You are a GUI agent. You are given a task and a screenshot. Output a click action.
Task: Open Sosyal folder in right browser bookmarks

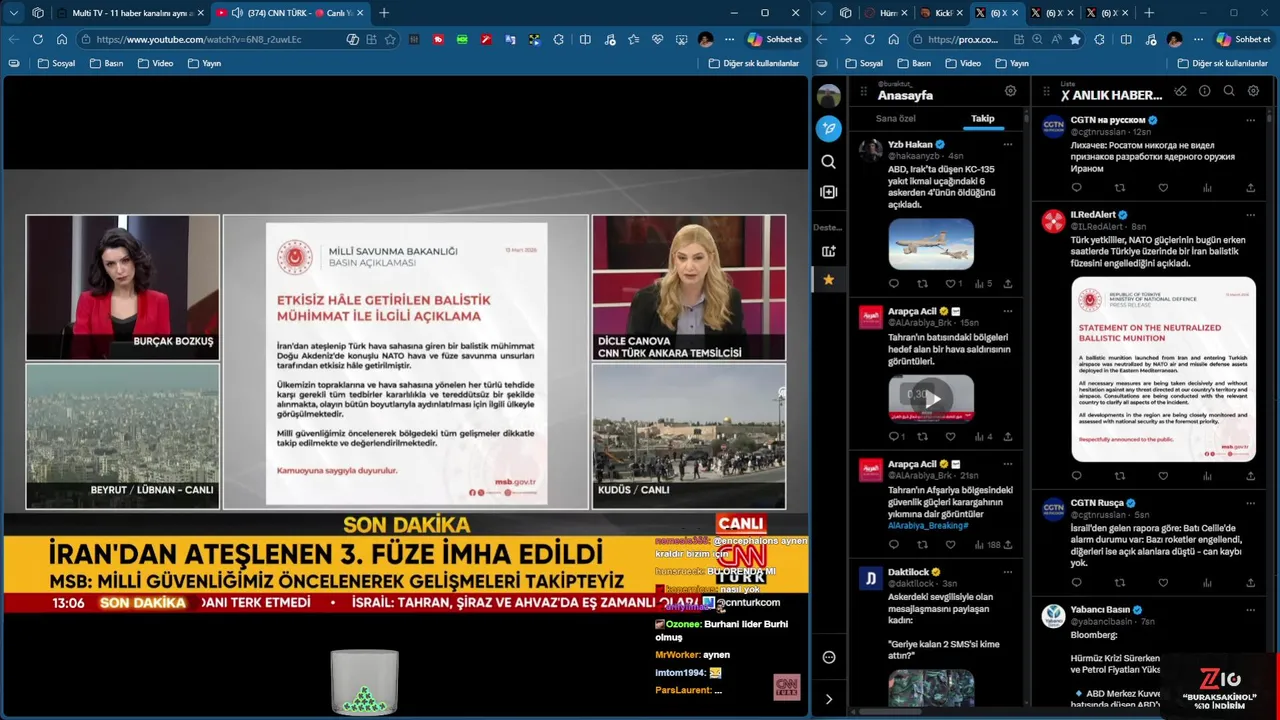865,63
